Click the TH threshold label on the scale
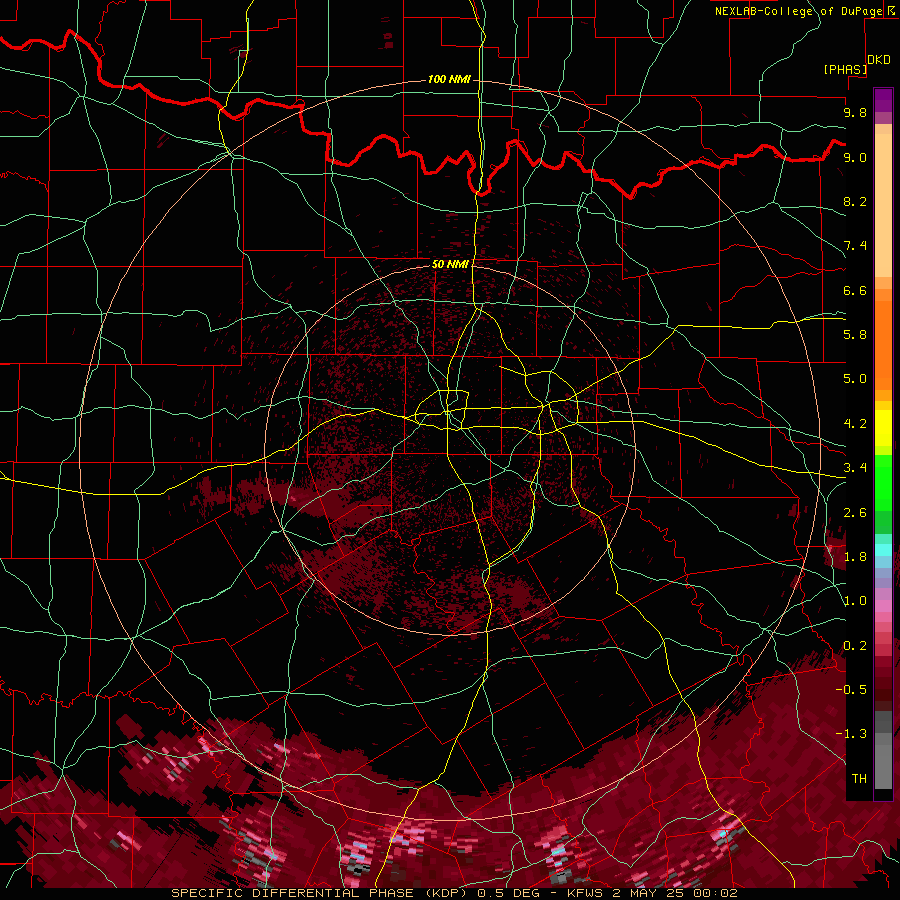 point(859,779)
